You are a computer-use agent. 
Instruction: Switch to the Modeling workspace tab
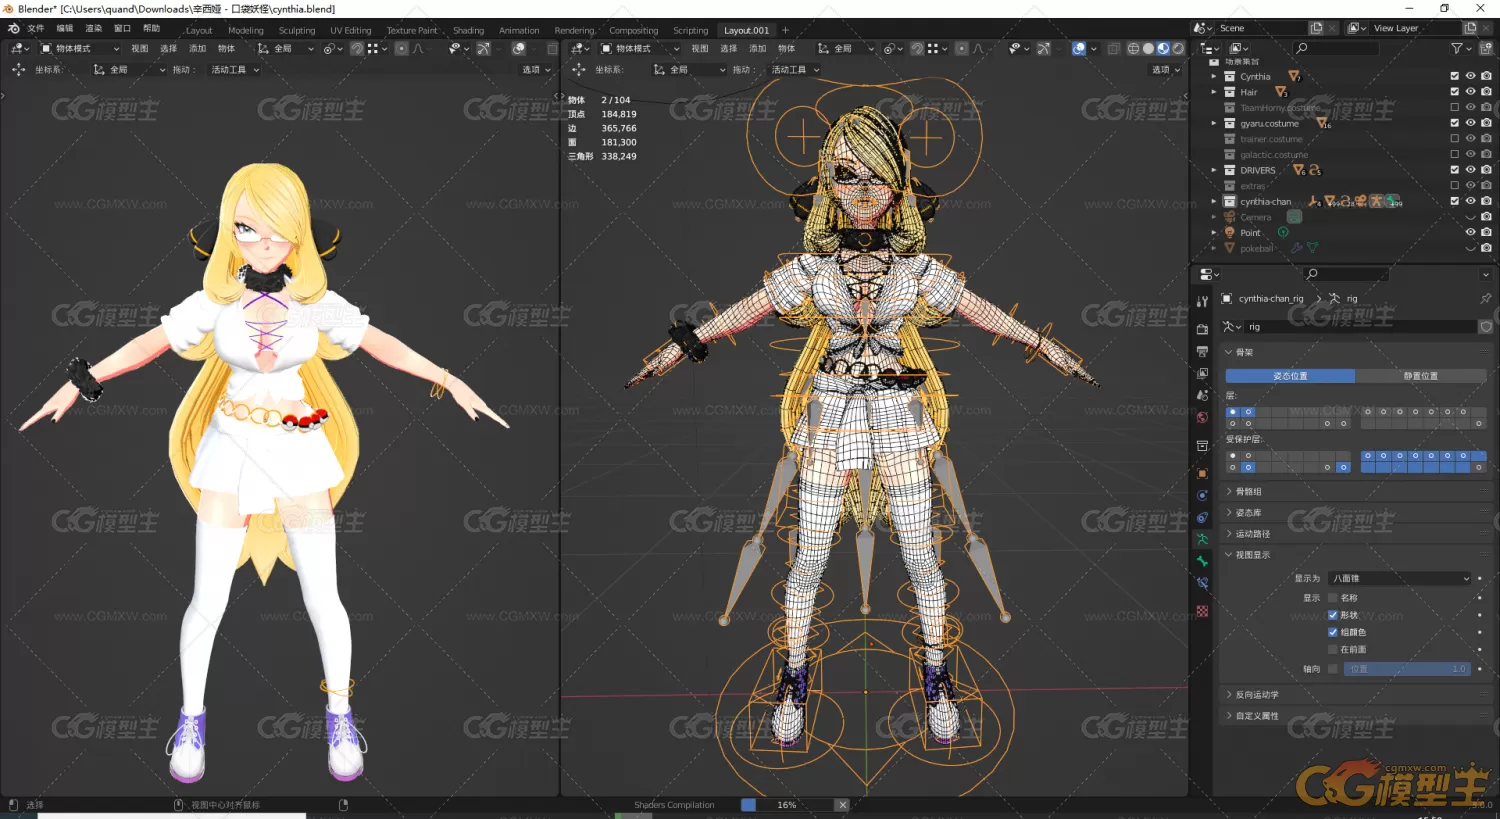click(x=245, y=30)
